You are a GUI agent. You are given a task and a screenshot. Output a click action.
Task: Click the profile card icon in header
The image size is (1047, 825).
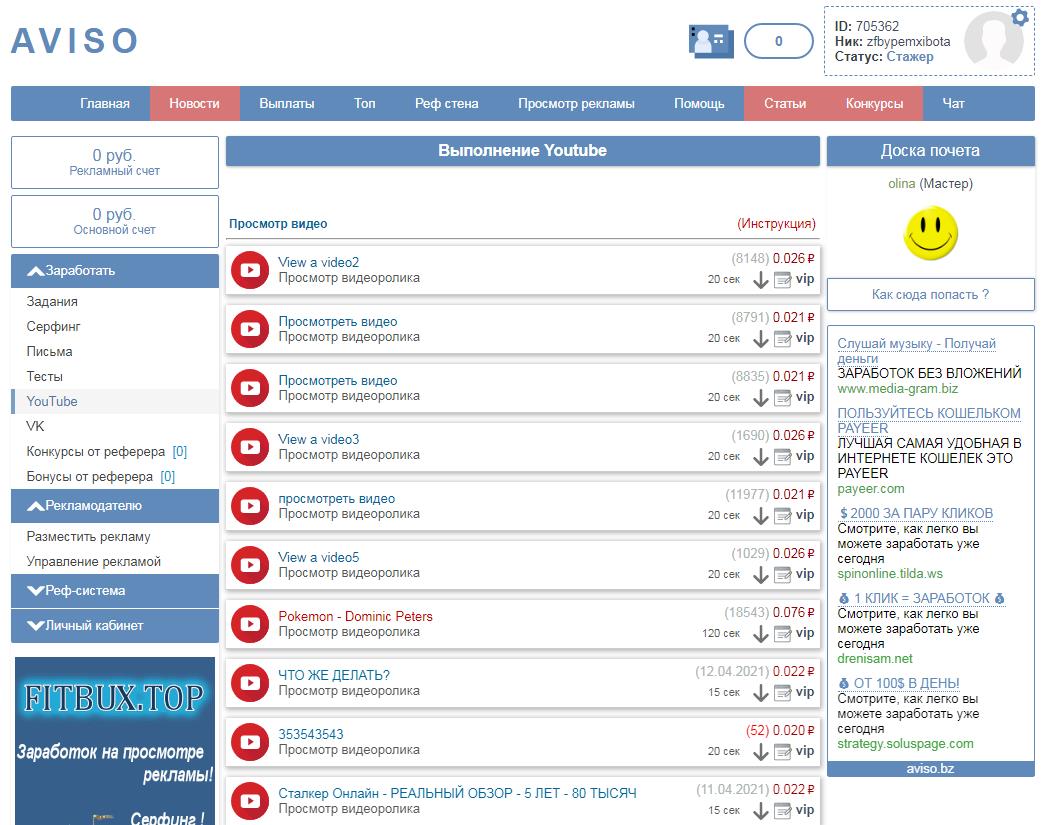pos(711,41)
